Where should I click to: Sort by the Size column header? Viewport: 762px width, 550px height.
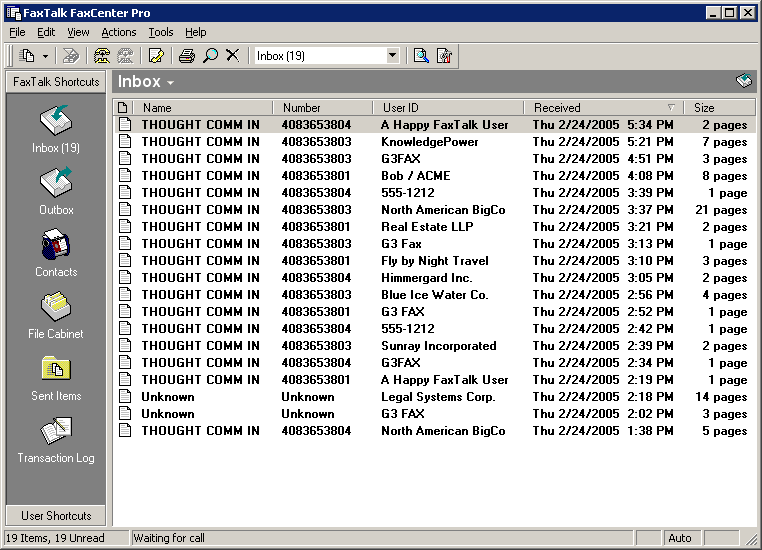click(720, 107)
